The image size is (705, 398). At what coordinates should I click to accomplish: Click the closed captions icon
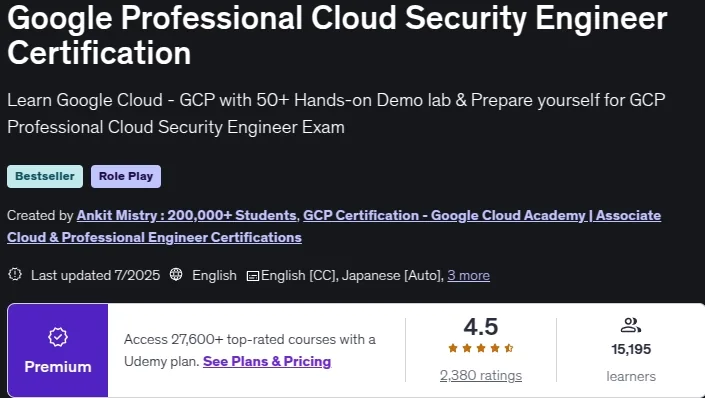click(253, 276)
